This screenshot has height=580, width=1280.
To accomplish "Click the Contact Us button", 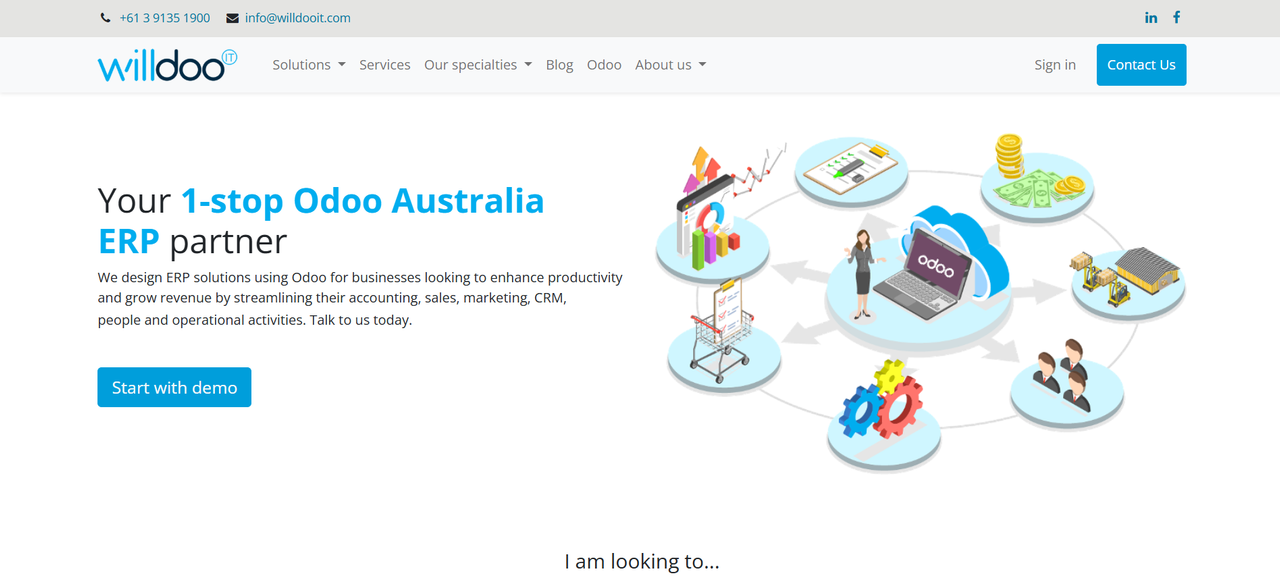I will 1141,65.
